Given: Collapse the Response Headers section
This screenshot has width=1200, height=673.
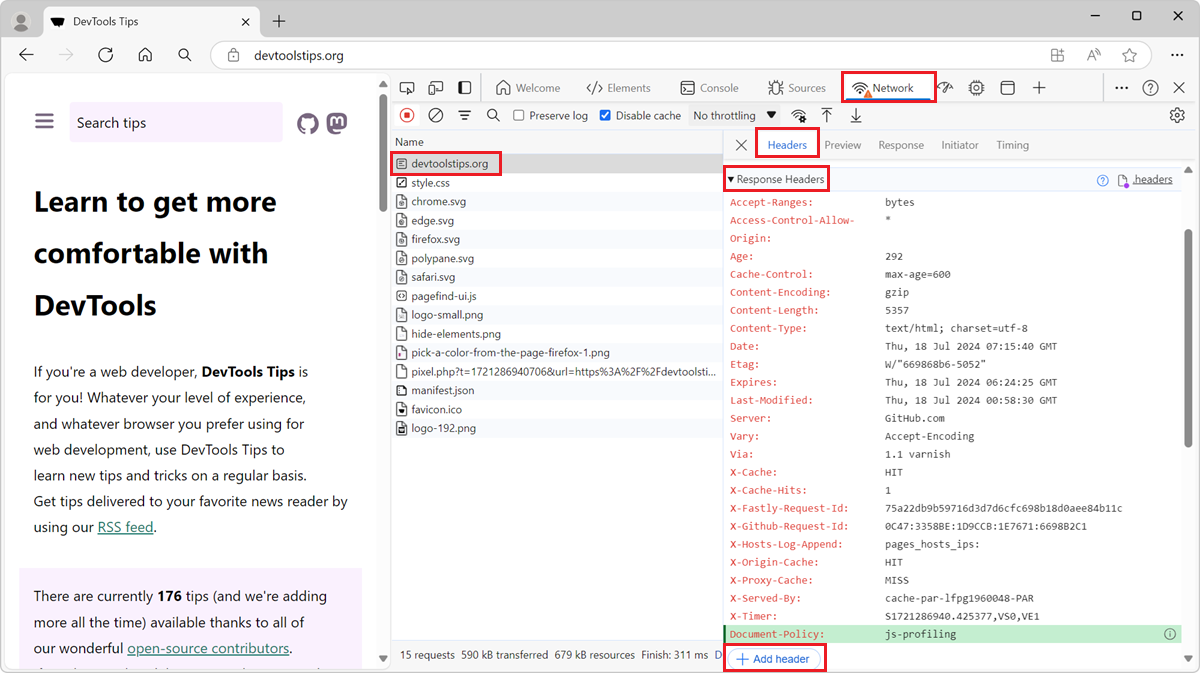Looking at the screenshot, I should pos(734,179).
